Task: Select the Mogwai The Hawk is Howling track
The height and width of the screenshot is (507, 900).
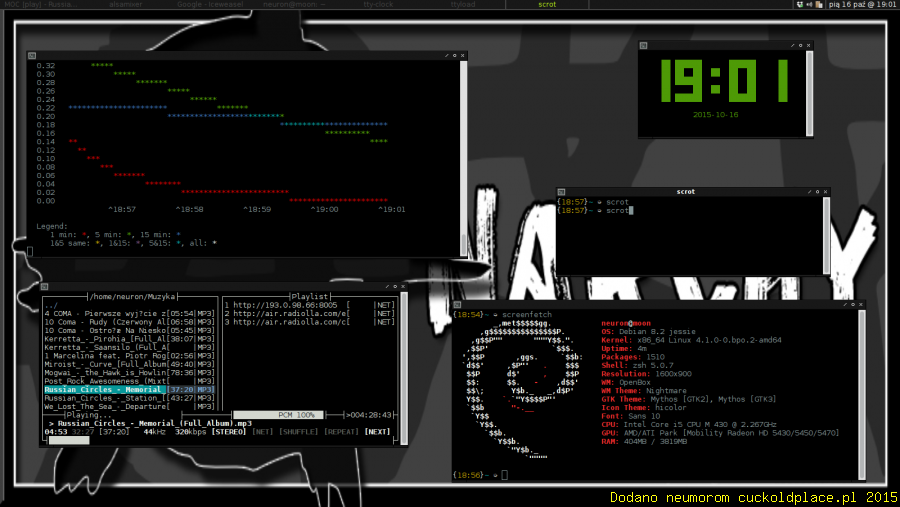Action: point(104,372)
